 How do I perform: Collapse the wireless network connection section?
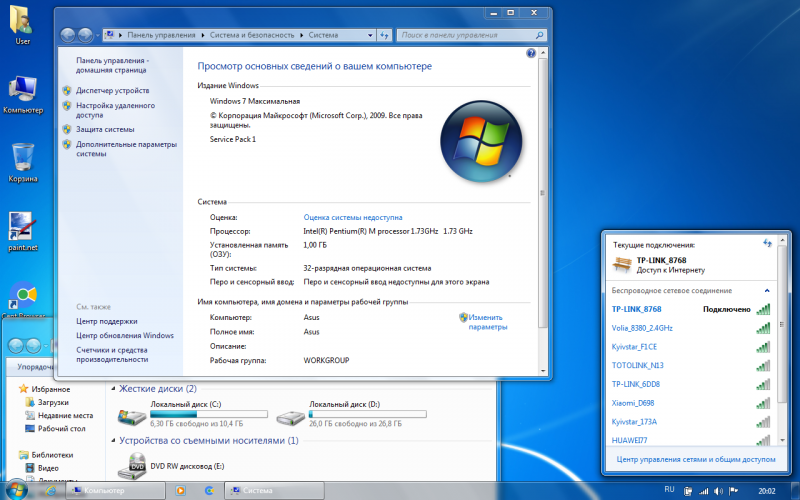(x=767, y=290)
